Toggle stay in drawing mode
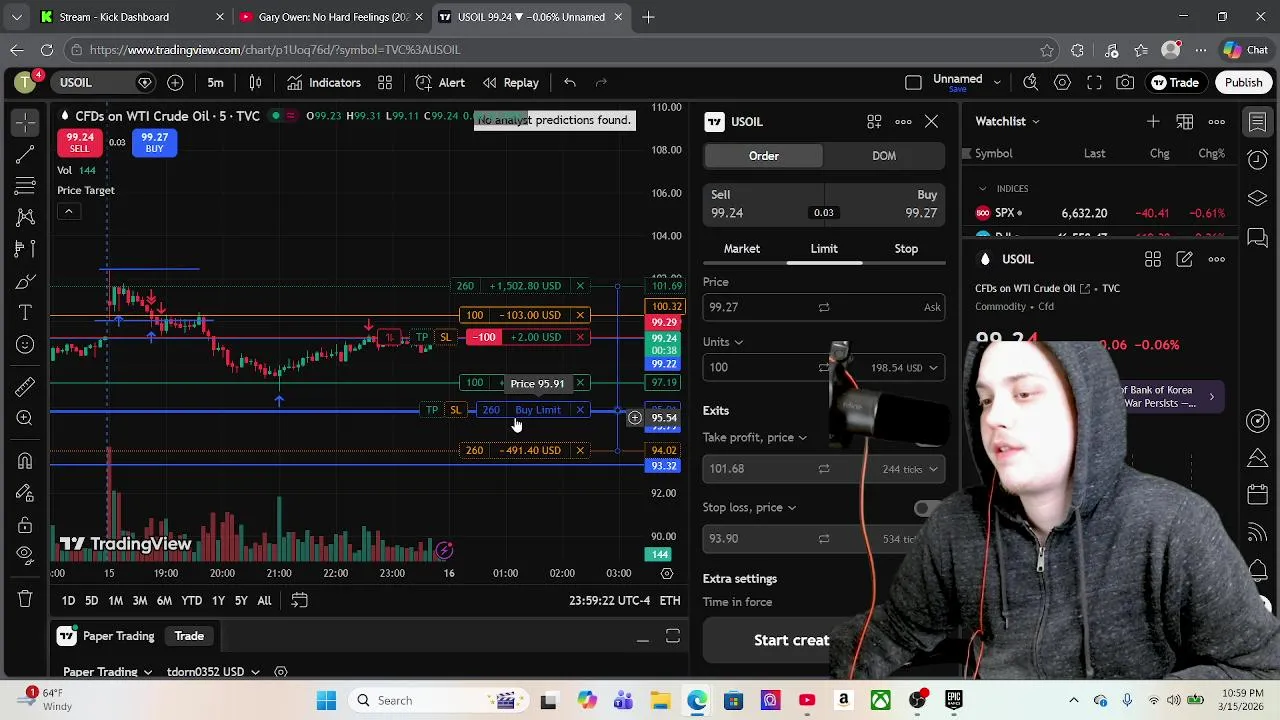Image resolution: width=1280 pixels, height=720 pixels. (x=25, y=493)
